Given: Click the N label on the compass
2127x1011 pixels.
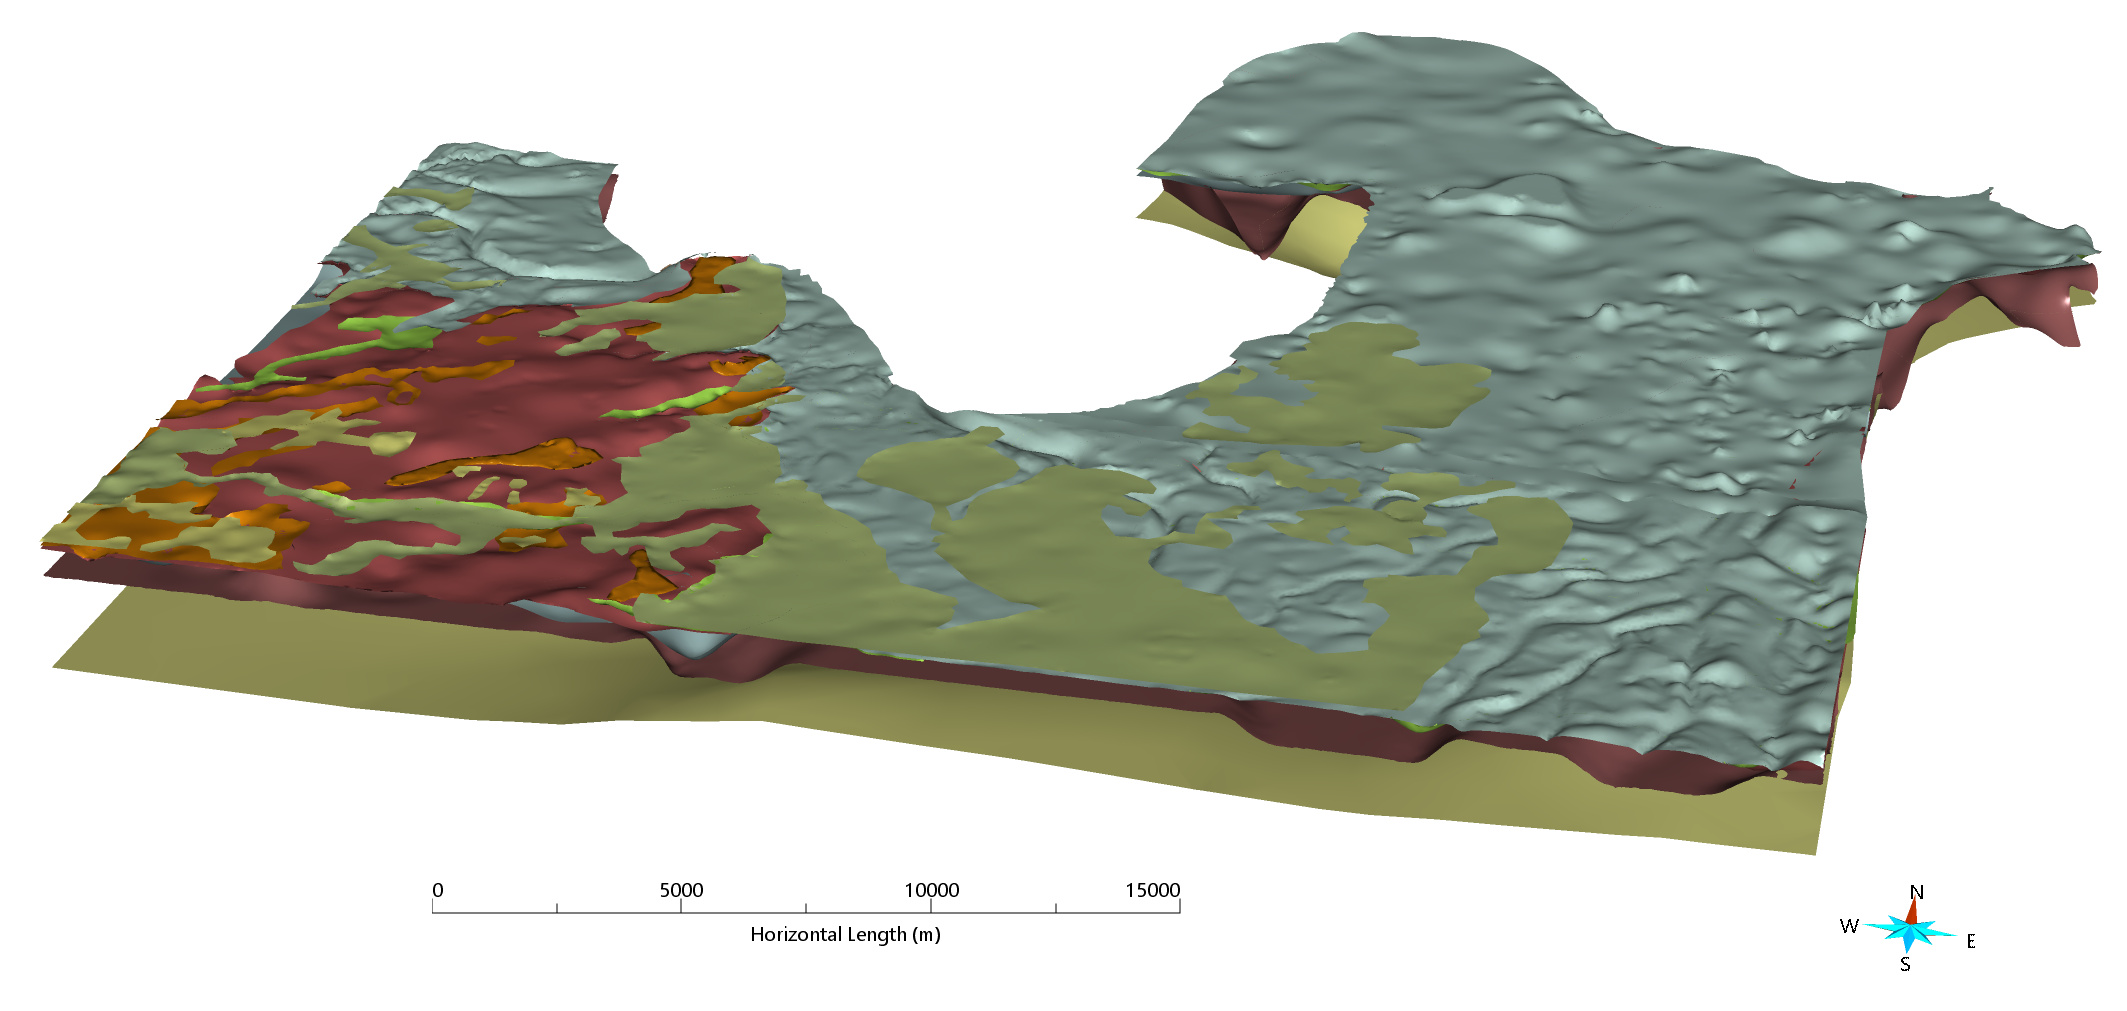Looking at the screenshot, I should tap(1916, 892).
